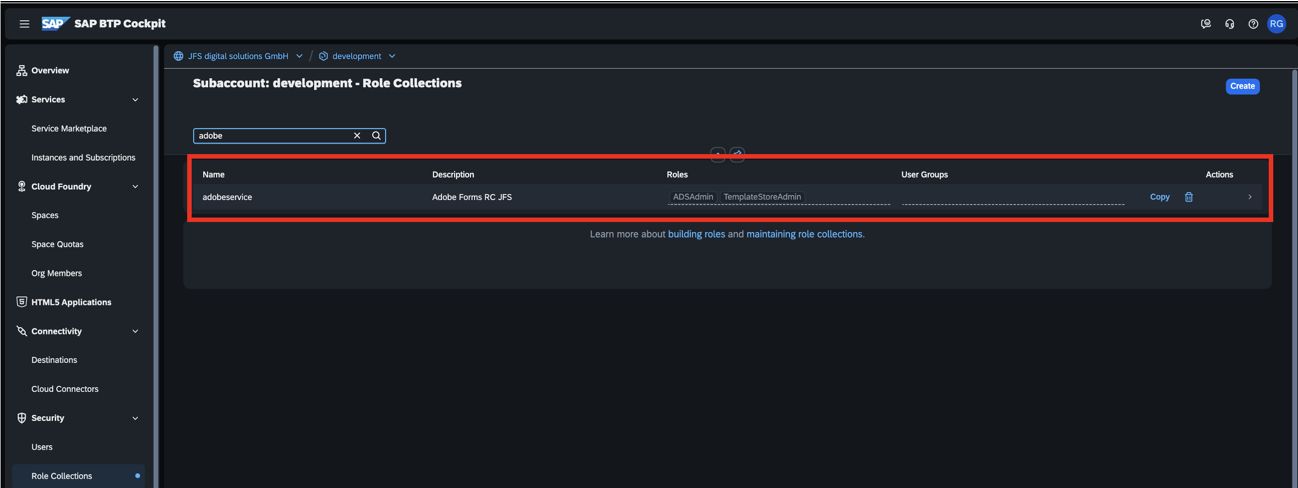This screenshot has width=1298, height=488.
Task: Open adobeservice row details arrow
Action: click(x=1250, y=197)
